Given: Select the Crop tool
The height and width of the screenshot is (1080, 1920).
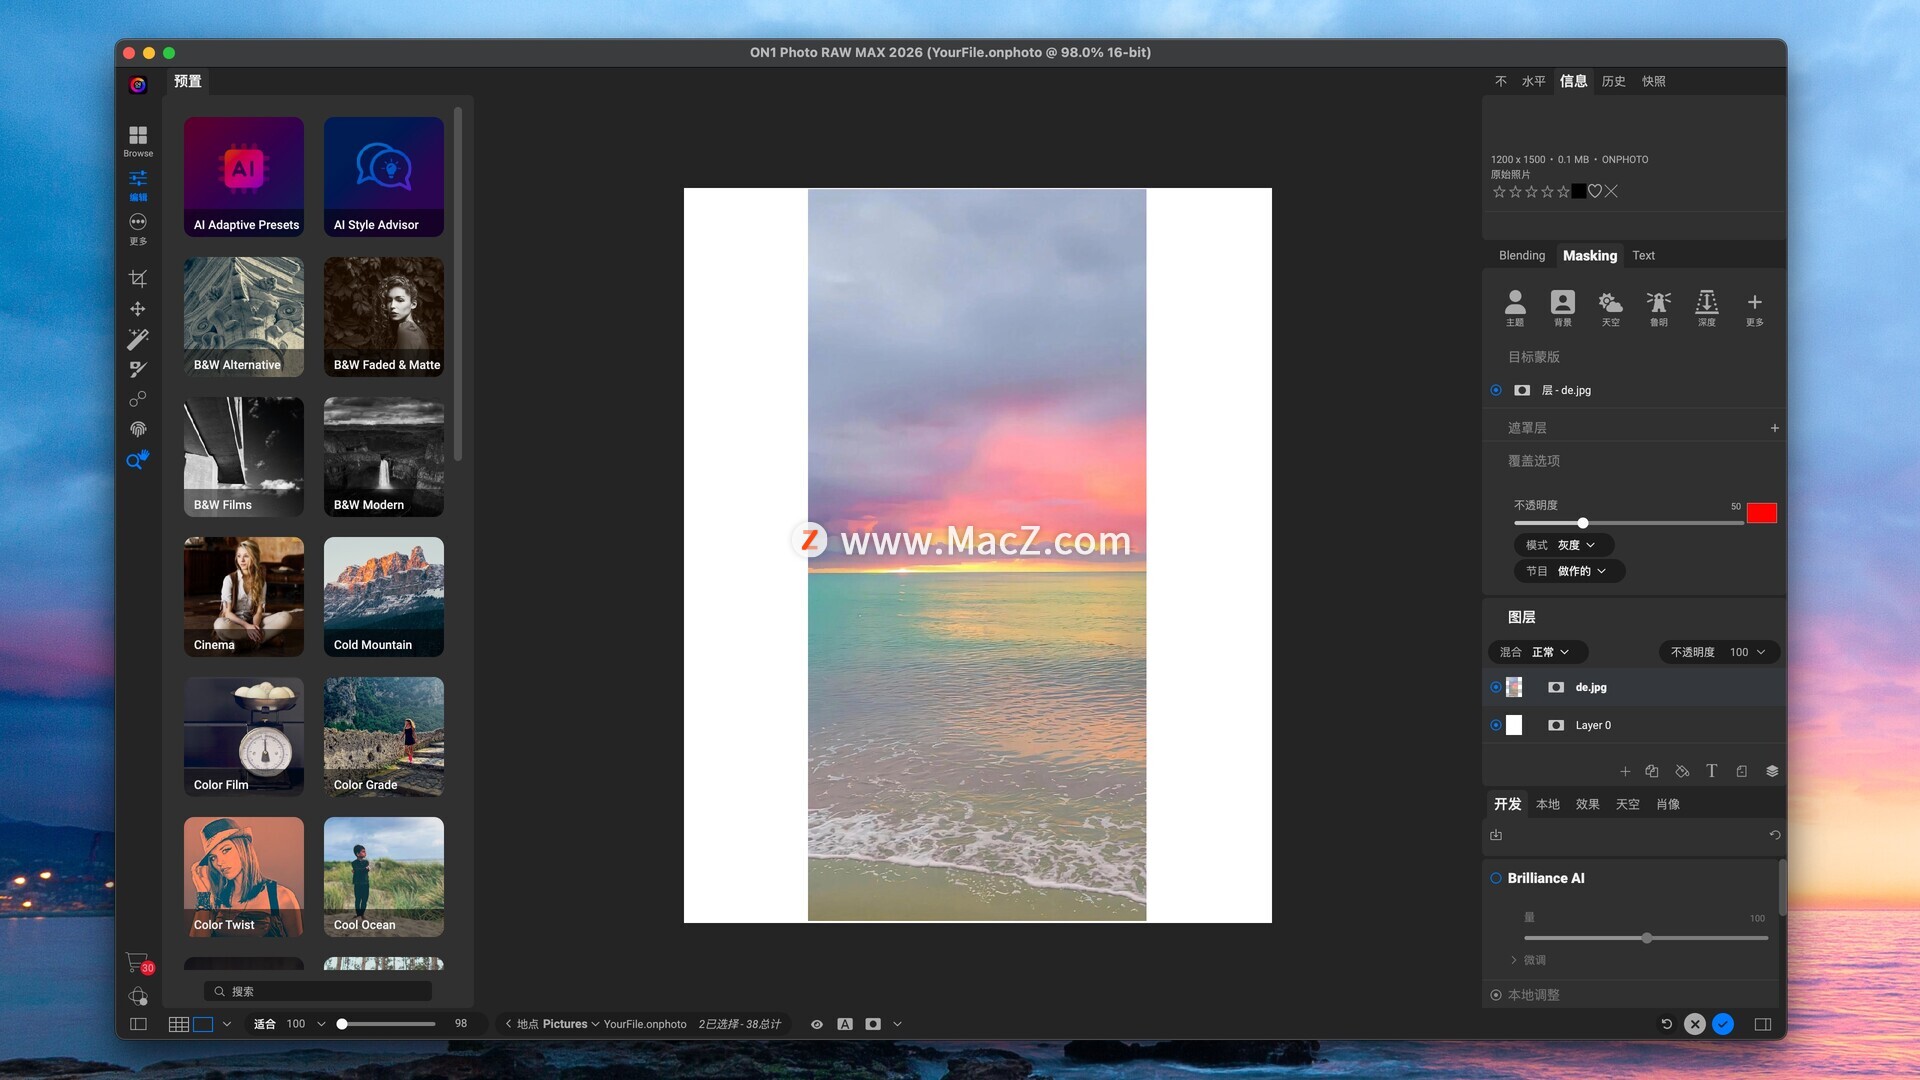Looking at the screenshot, I should pos(138,278).
